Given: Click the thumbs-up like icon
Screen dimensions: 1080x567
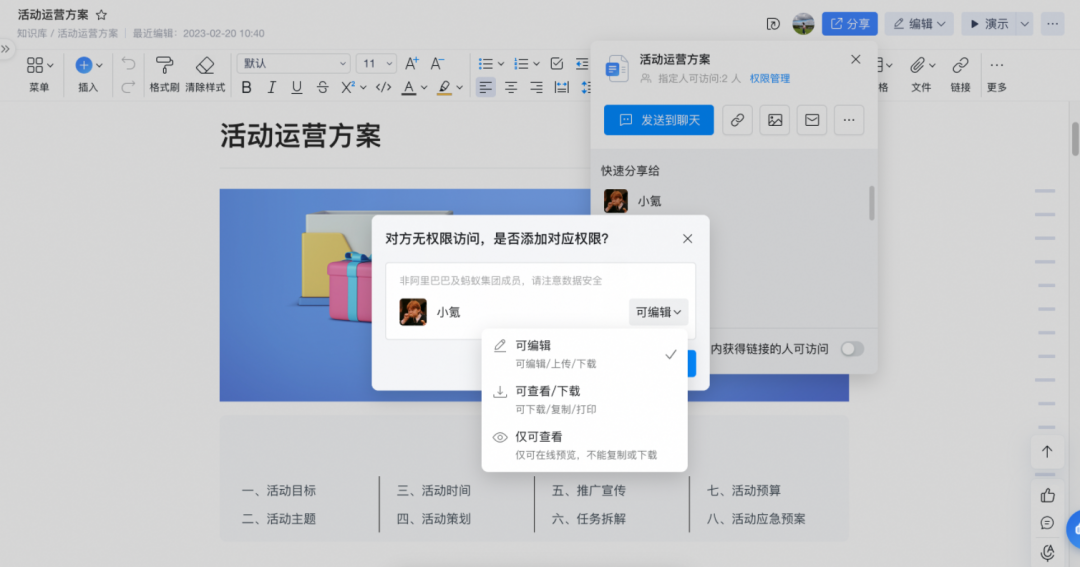Looking at the screenshot, I should point(1047,495).
